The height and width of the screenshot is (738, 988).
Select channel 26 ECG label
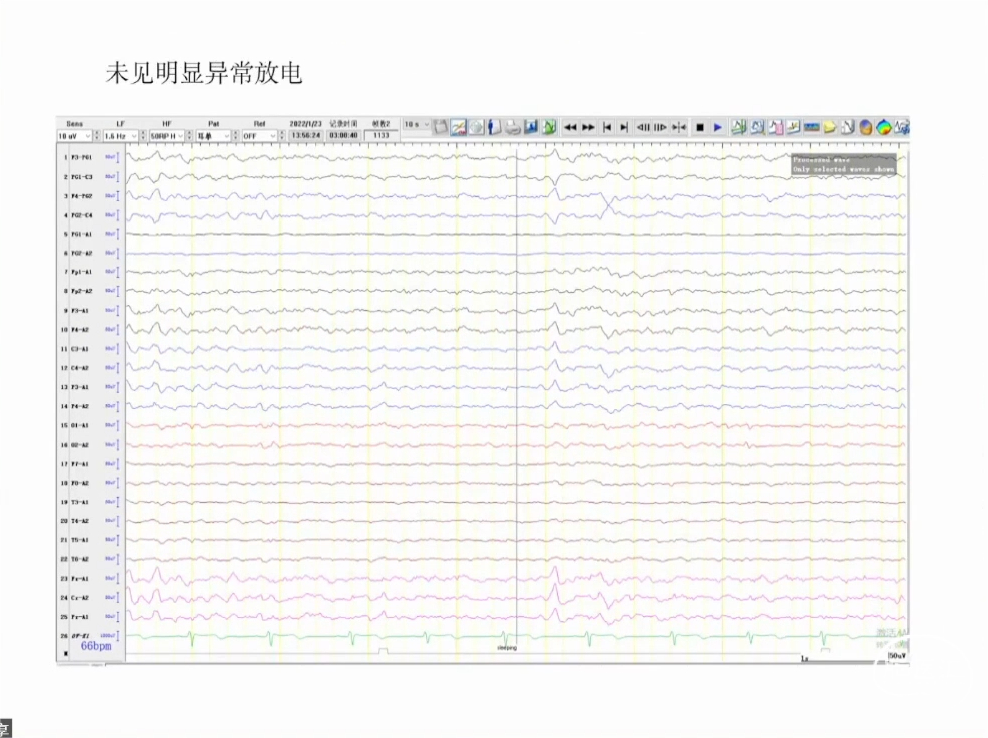coord(76,636)
